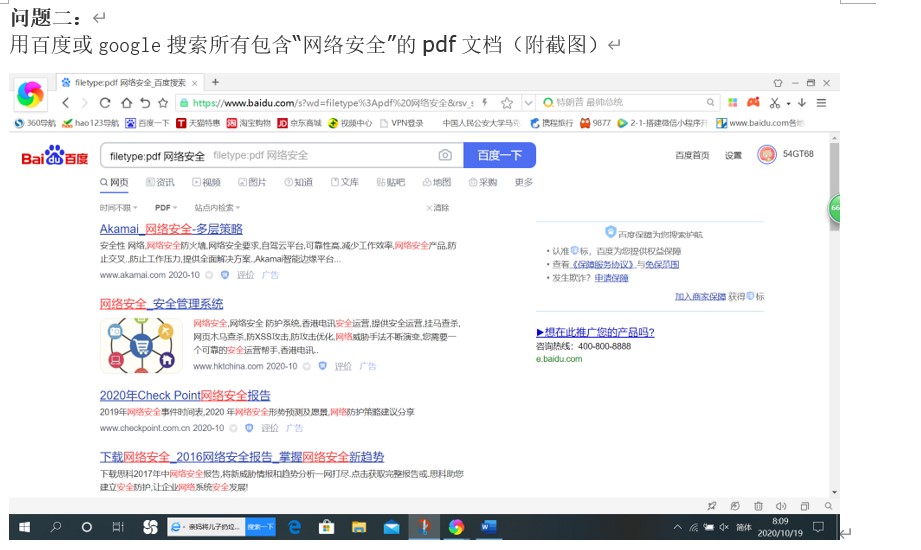Click 清除 to clear filters
The height and width of the screenshot is (550, 921).
438,208
